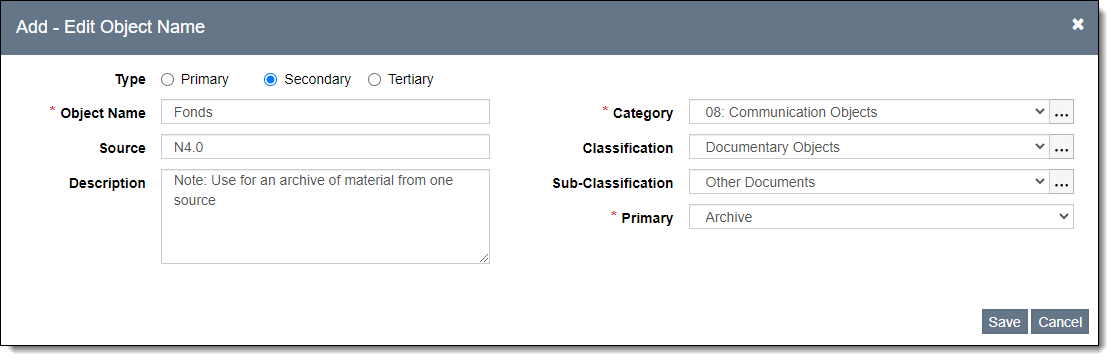Screen dimensions: 1114x361
Task: Select the Tertiary type radio button
Action: coord(374,80)
